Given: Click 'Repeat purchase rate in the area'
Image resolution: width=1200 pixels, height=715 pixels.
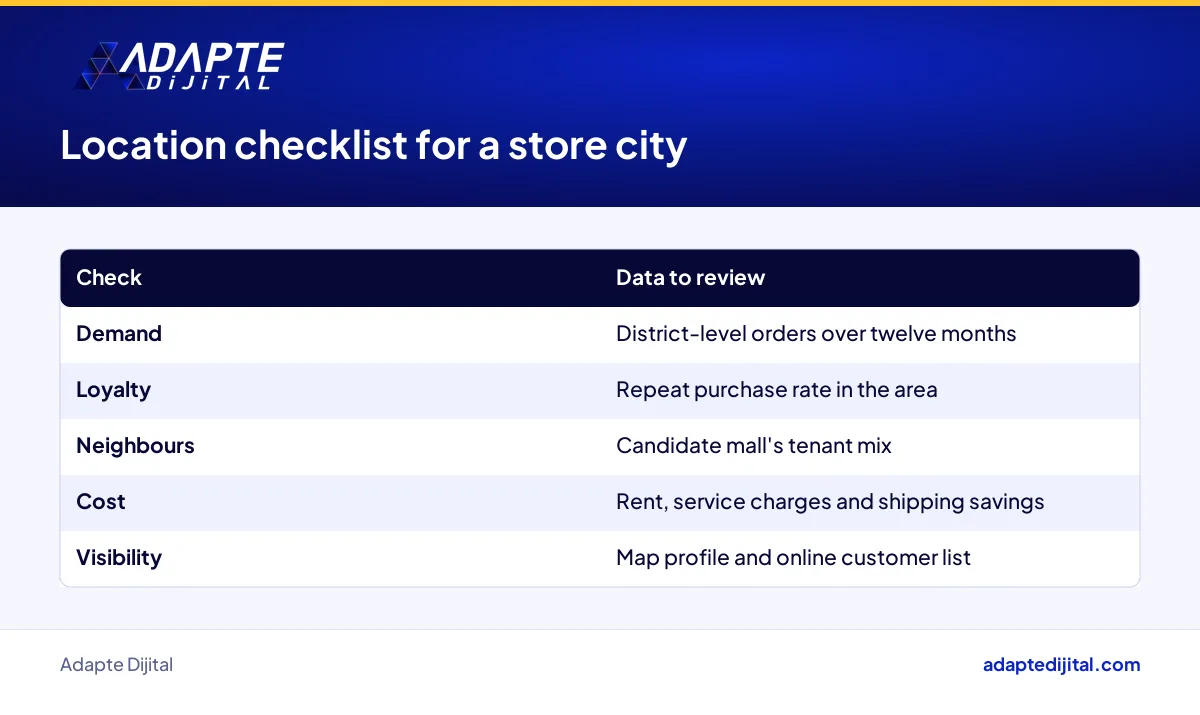Looking at the screenshot, I should pyautogui.click(x=777, y=390).
